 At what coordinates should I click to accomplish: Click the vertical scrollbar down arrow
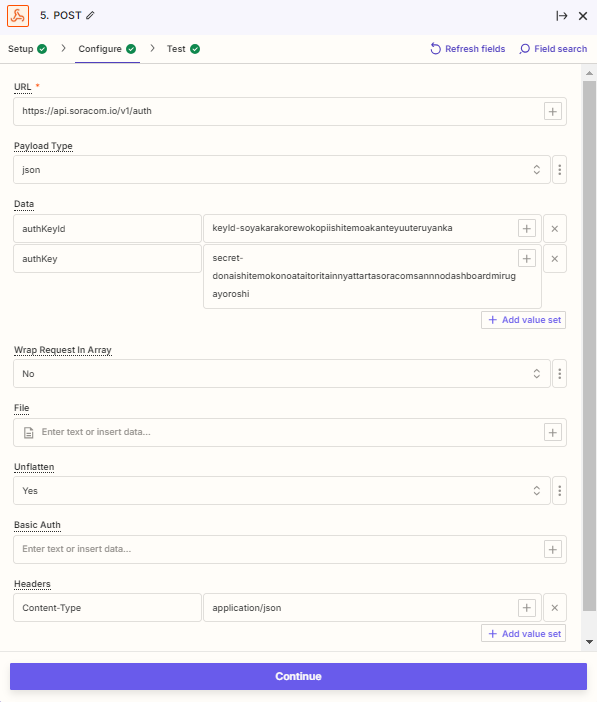tap(589, 642)
